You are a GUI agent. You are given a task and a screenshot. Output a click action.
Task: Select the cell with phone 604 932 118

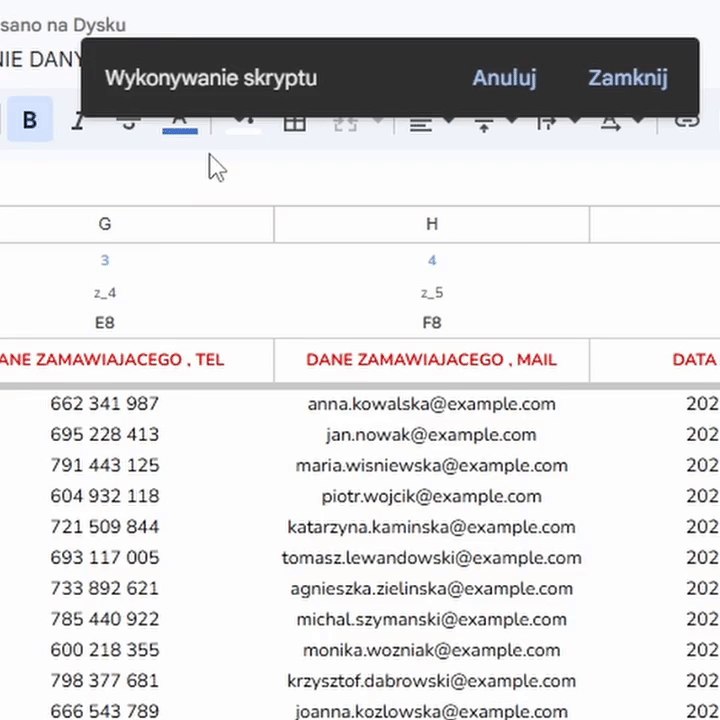tap(105, 496)
